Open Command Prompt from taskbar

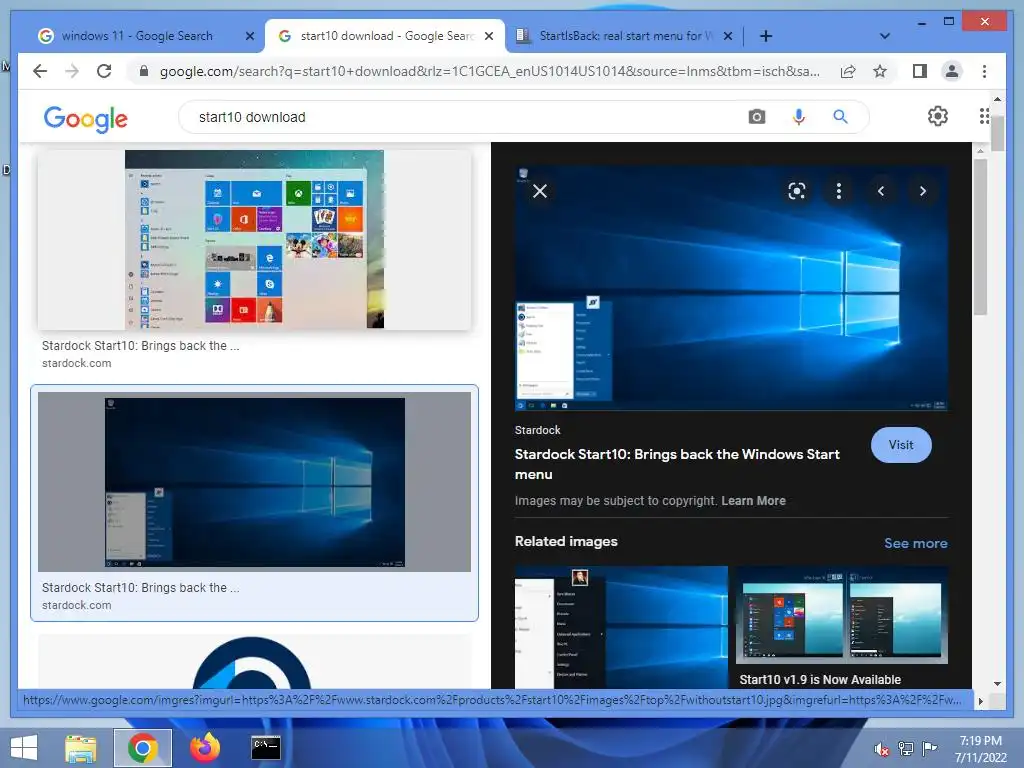point(266,748)
